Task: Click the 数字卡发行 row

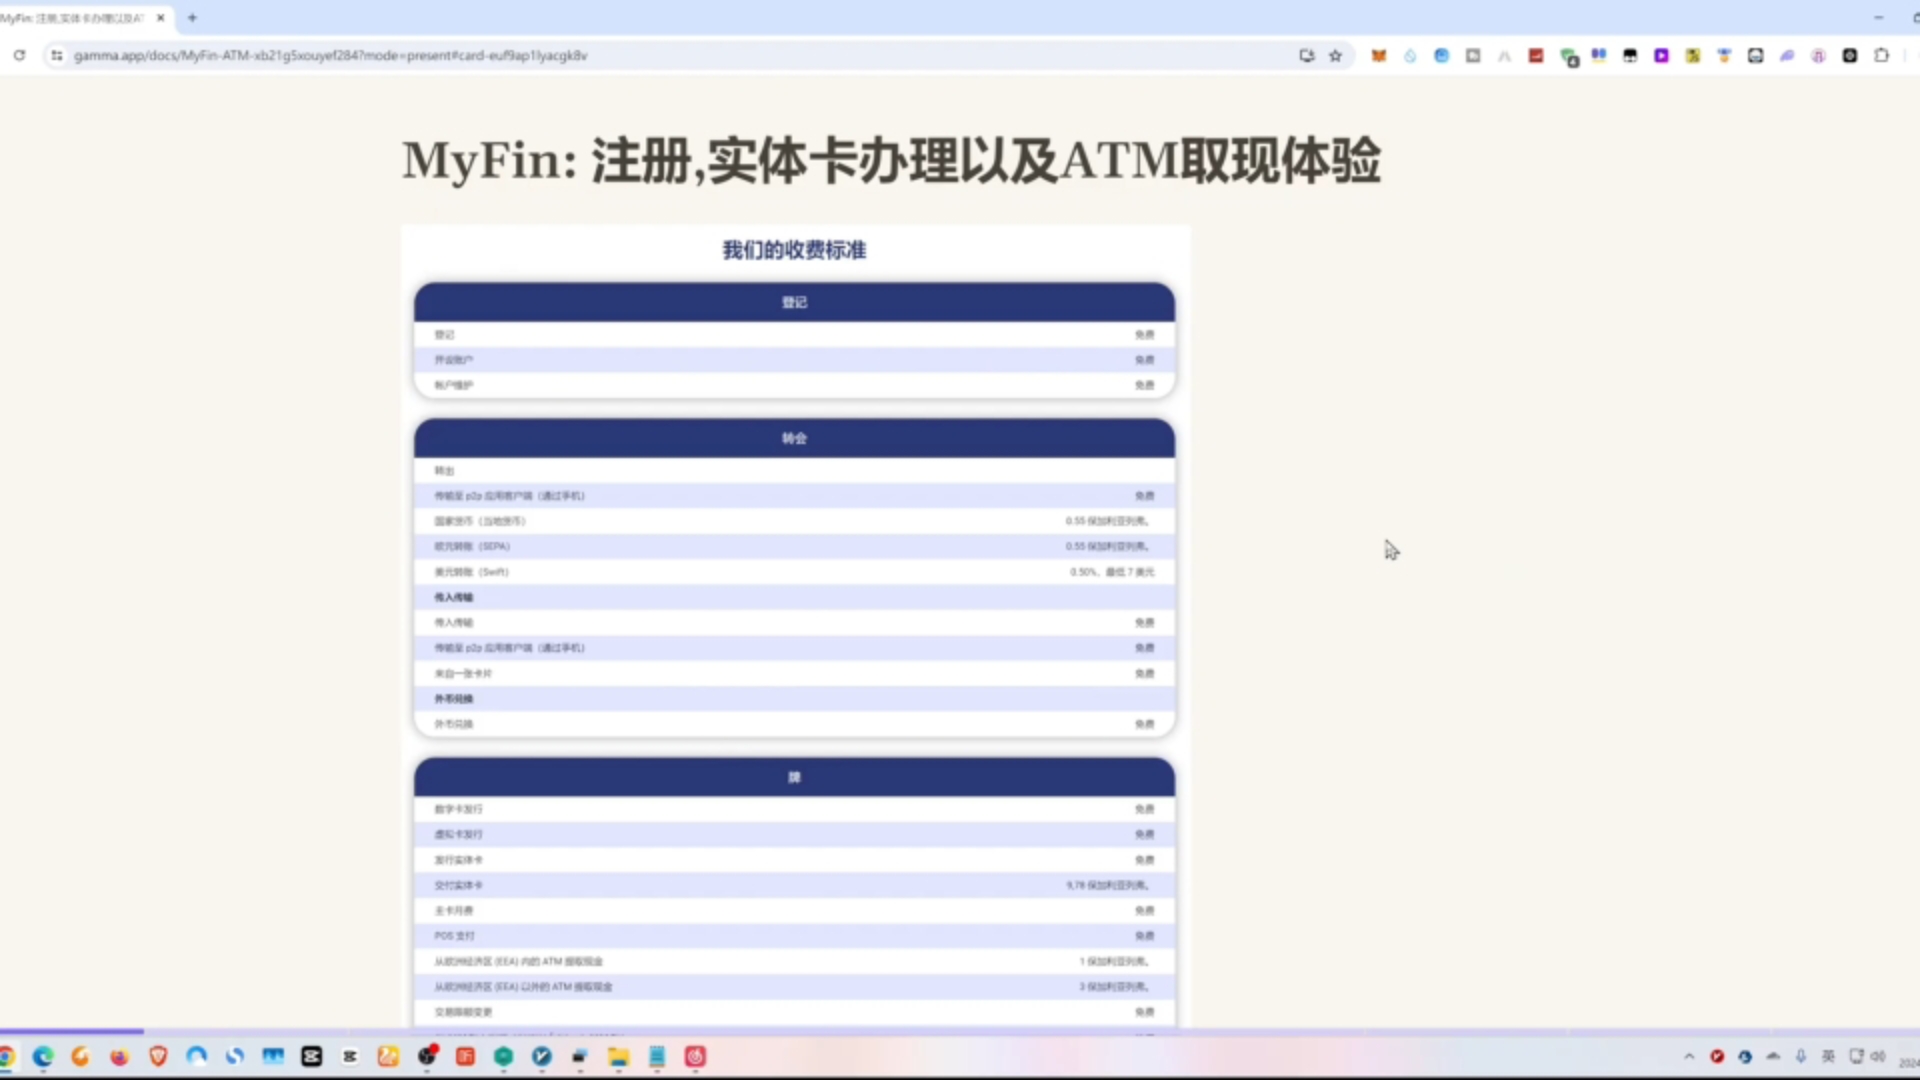Action: [794, 809]
